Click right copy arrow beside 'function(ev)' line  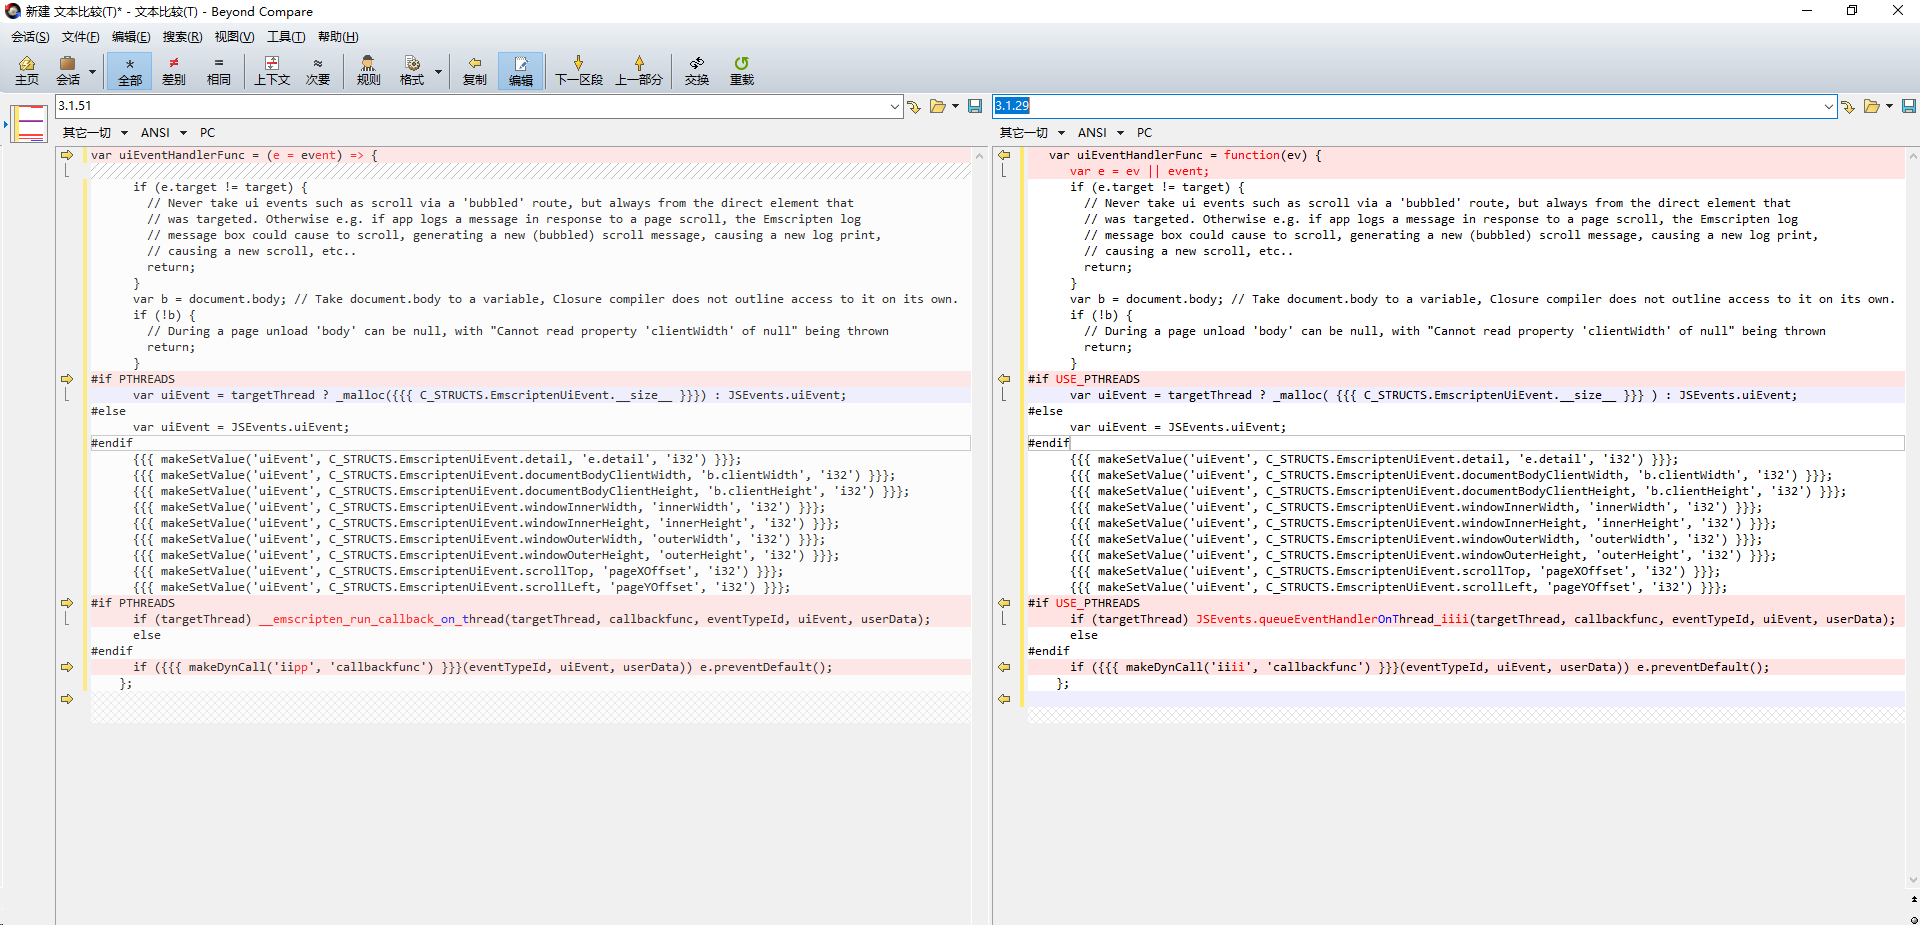click(x=1004, y=155)
